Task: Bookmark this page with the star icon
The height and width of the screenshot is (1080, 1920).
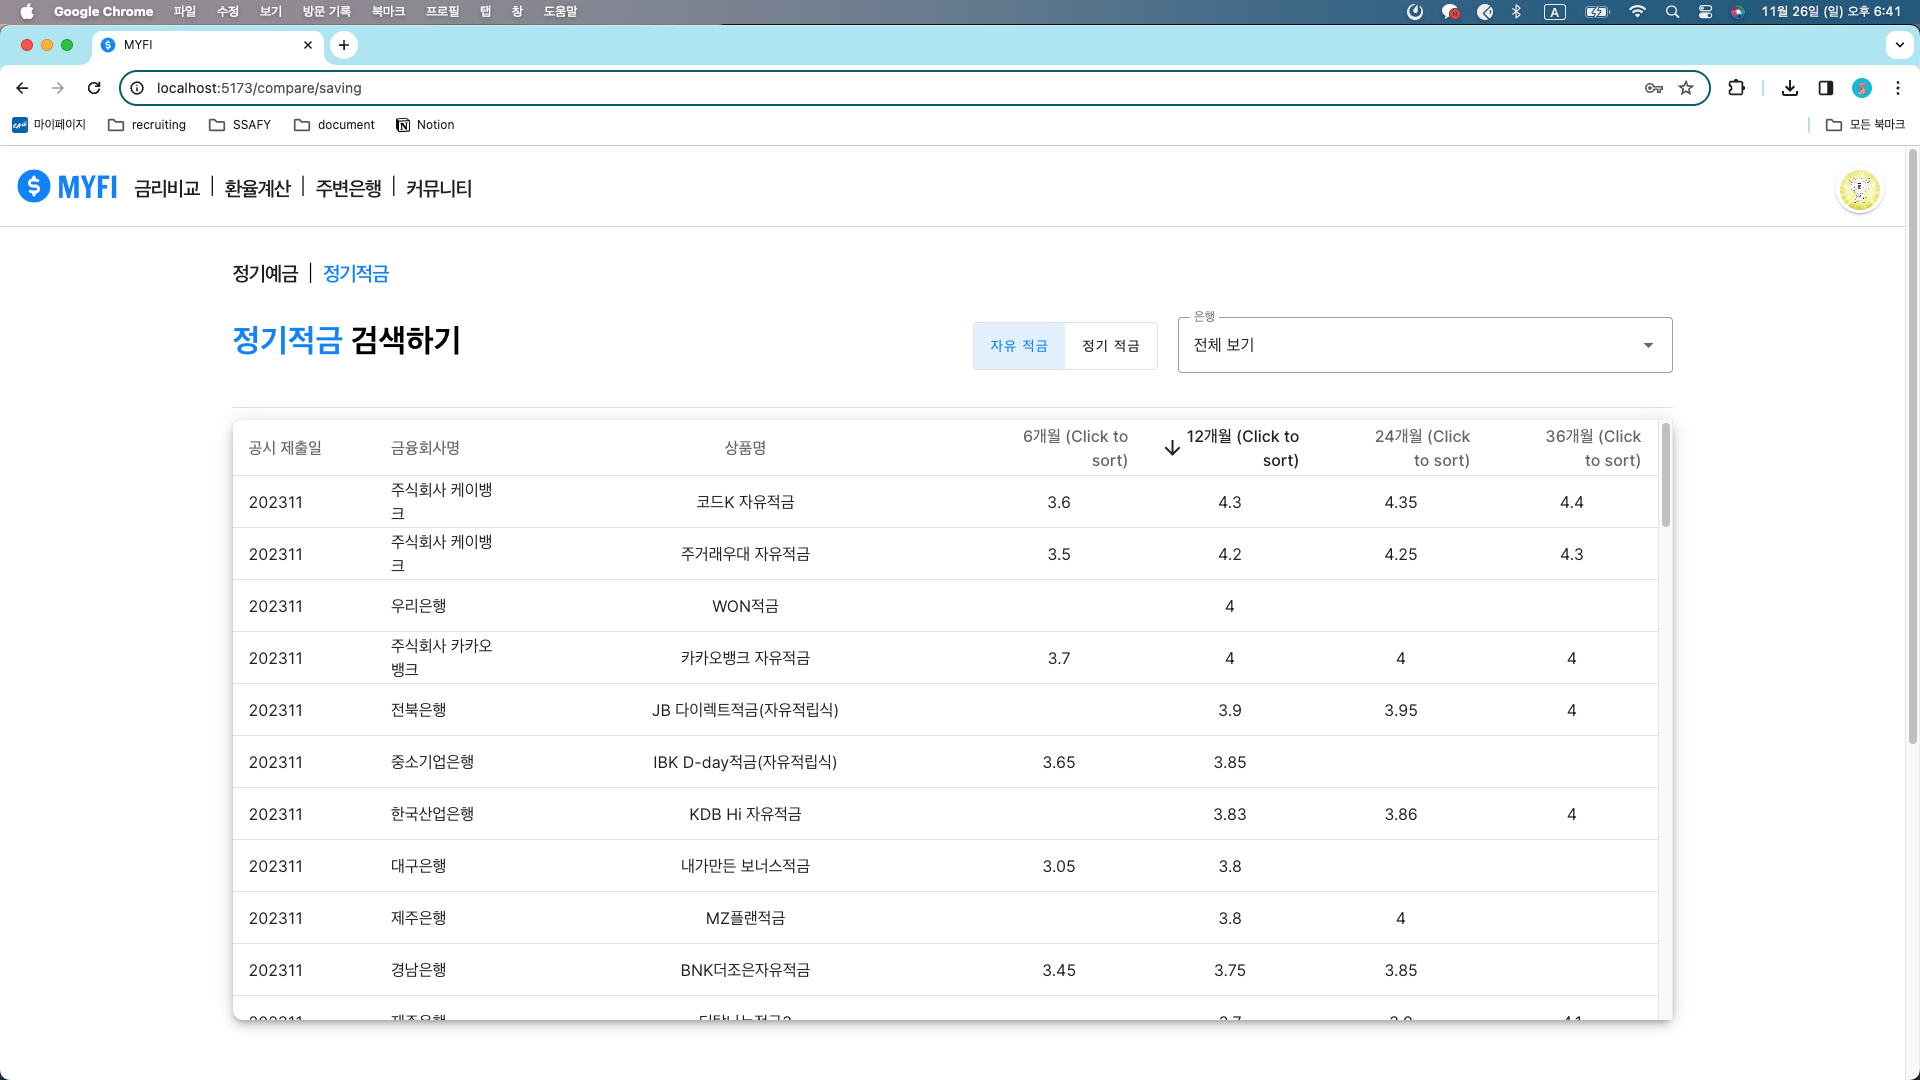Action: 1686,88
